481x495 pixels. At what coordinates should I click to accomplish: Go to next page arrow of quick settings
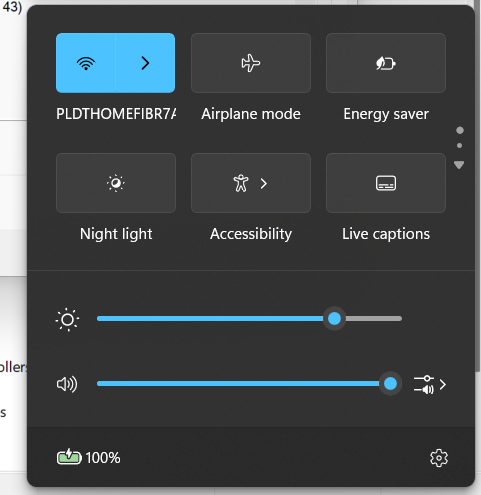click(459, 165)
